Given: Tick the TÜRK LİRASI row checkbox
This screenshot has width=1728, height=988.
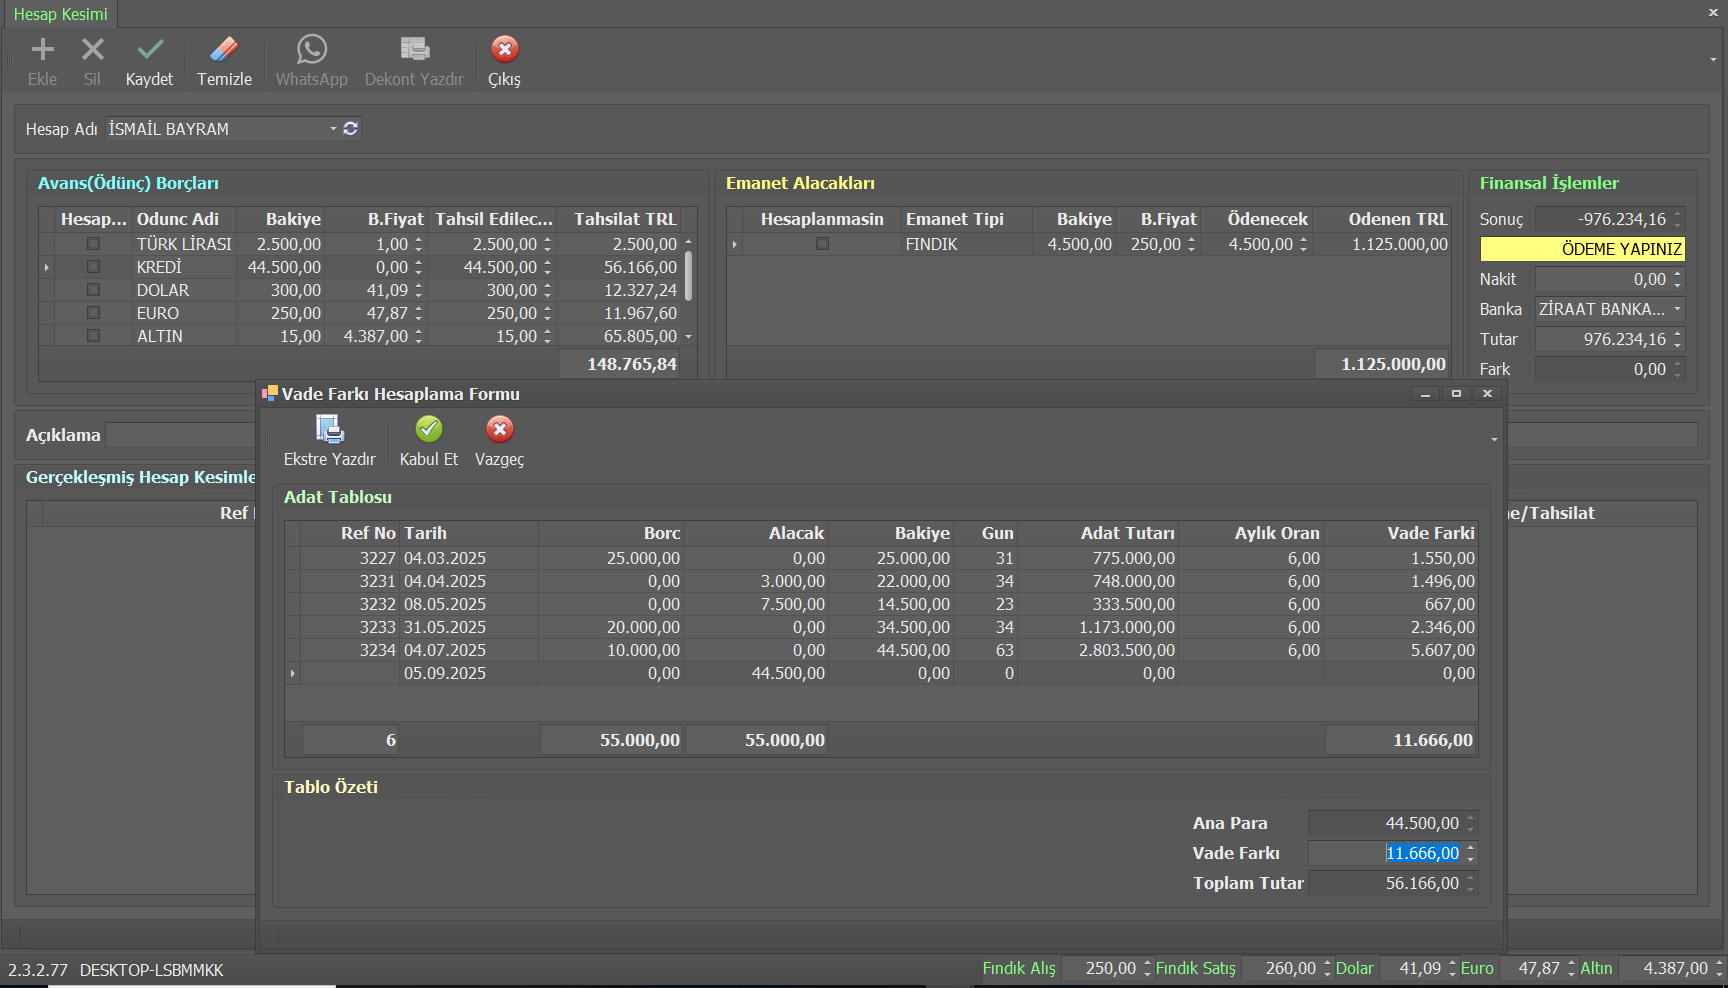Looking at the screenshot, I should [x=93, y=244].
